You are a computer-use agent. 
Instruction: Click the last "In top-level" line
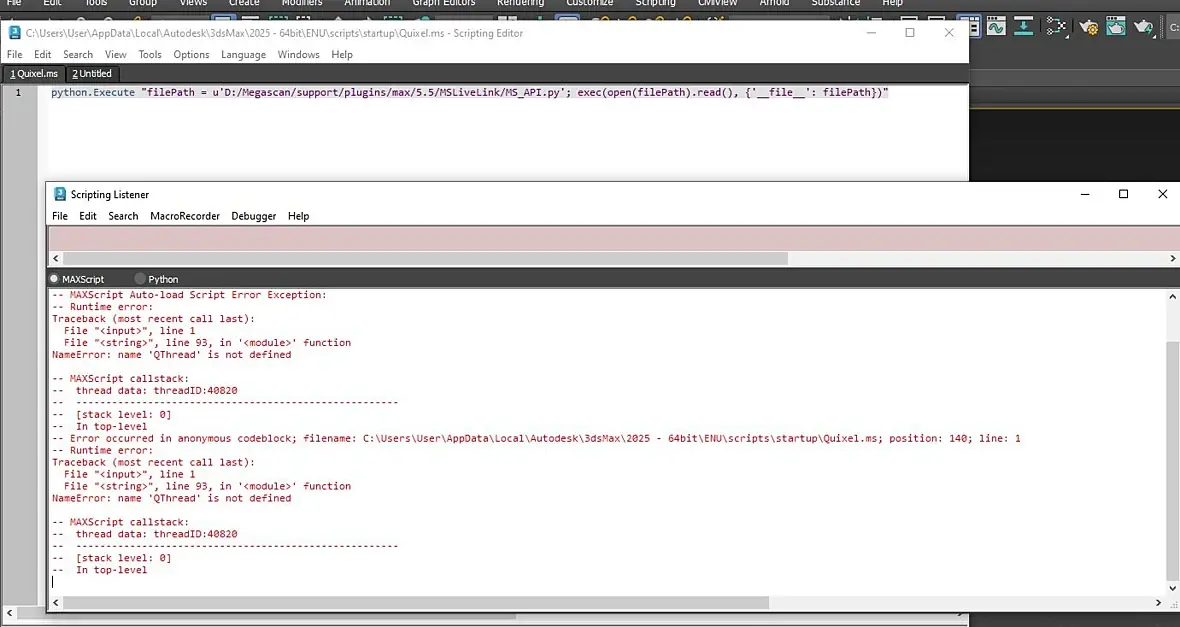pyautogui.click(x=100, y=570)
